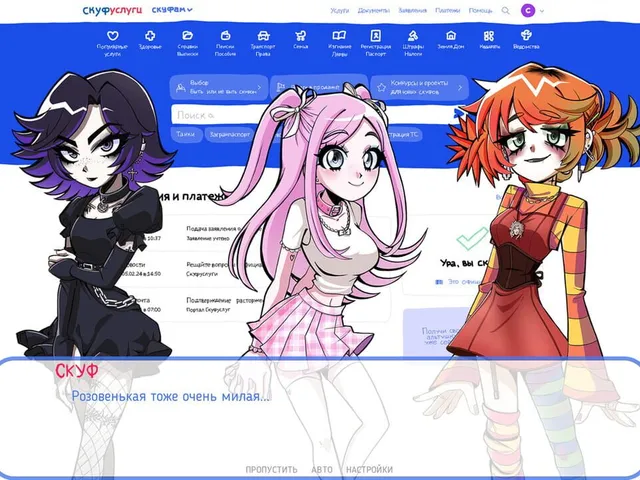Screen dimensions: 640x480
Task: Click the Земля Дом house icon
Action: (451, 36)
